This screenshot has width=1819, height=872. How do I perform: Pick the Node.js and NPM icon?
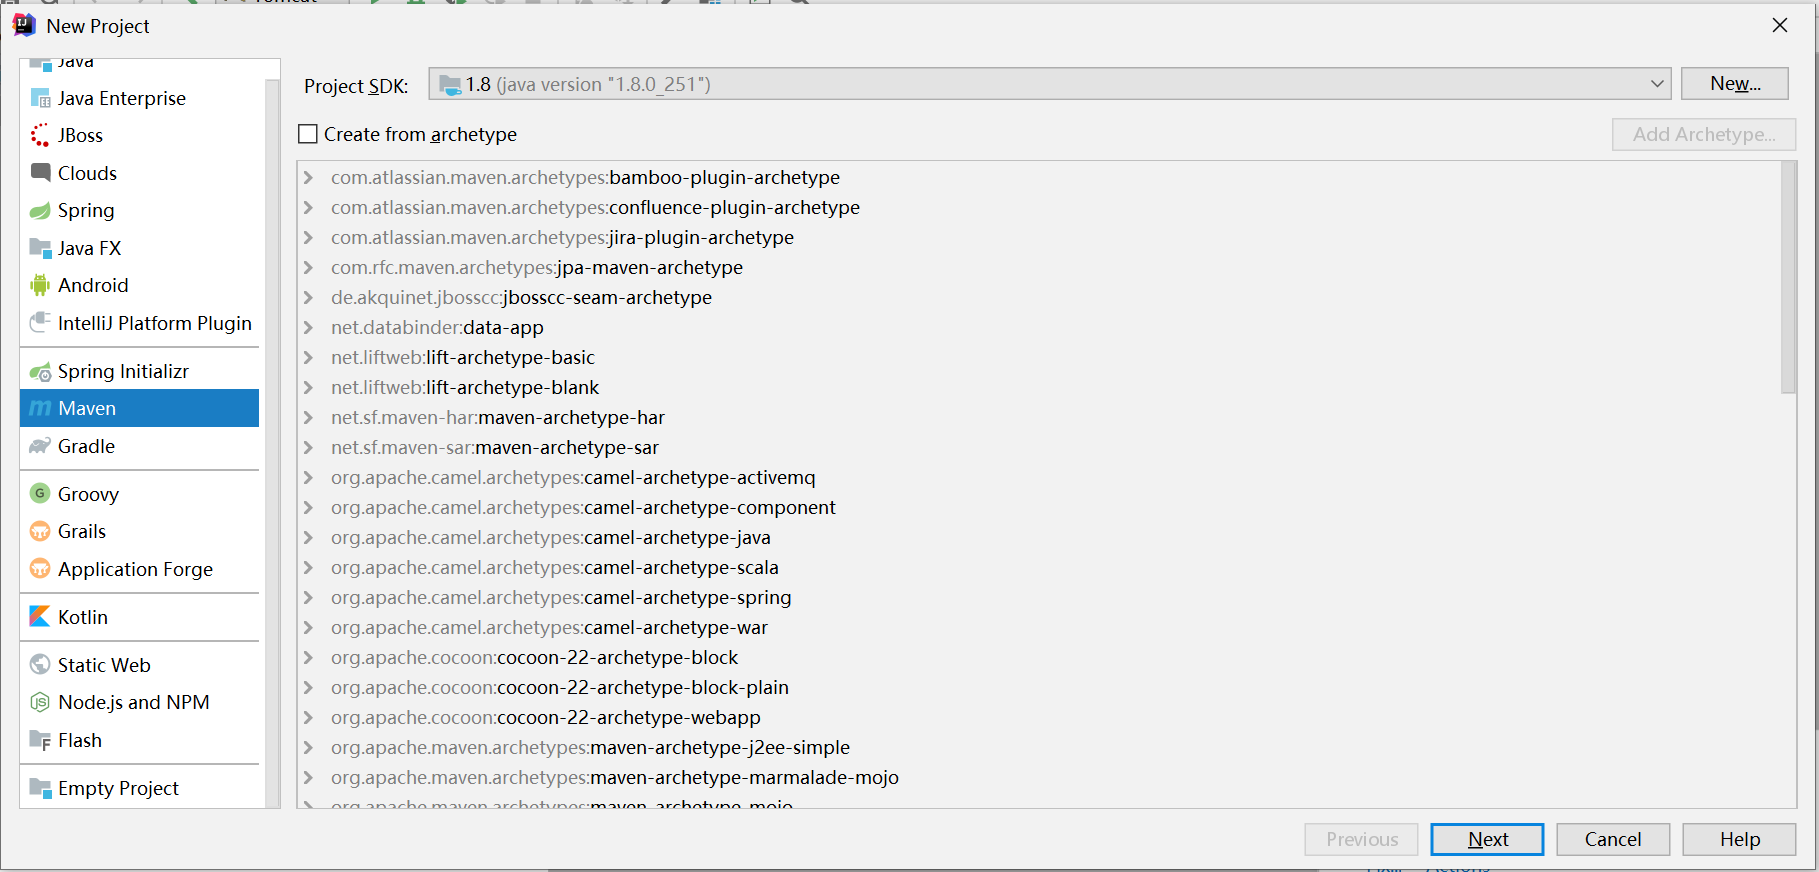pos(40,702)
